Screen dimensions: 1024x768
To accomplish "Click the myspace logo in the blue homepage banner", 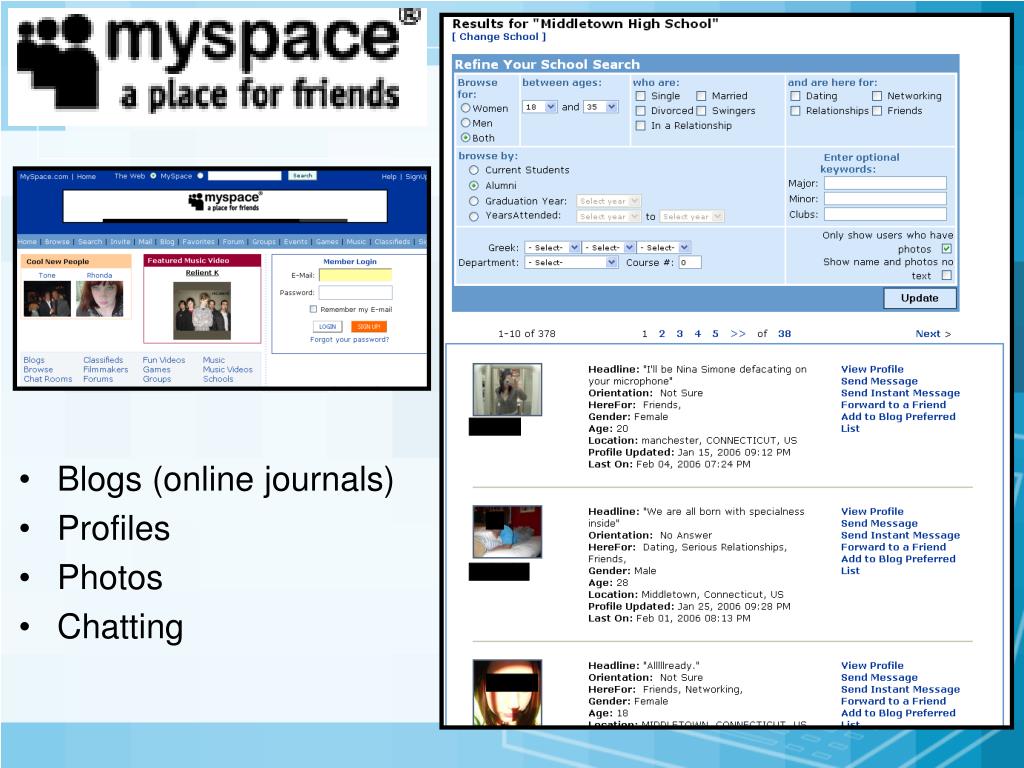I will (x=225, y=201).
